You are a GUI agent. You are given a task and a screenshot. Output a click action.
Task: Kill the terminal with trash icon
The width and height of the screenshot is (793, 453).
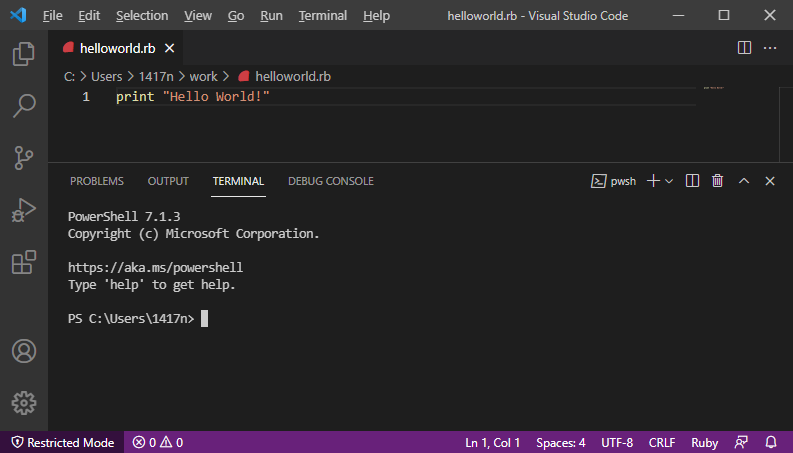tap(717, 181)
